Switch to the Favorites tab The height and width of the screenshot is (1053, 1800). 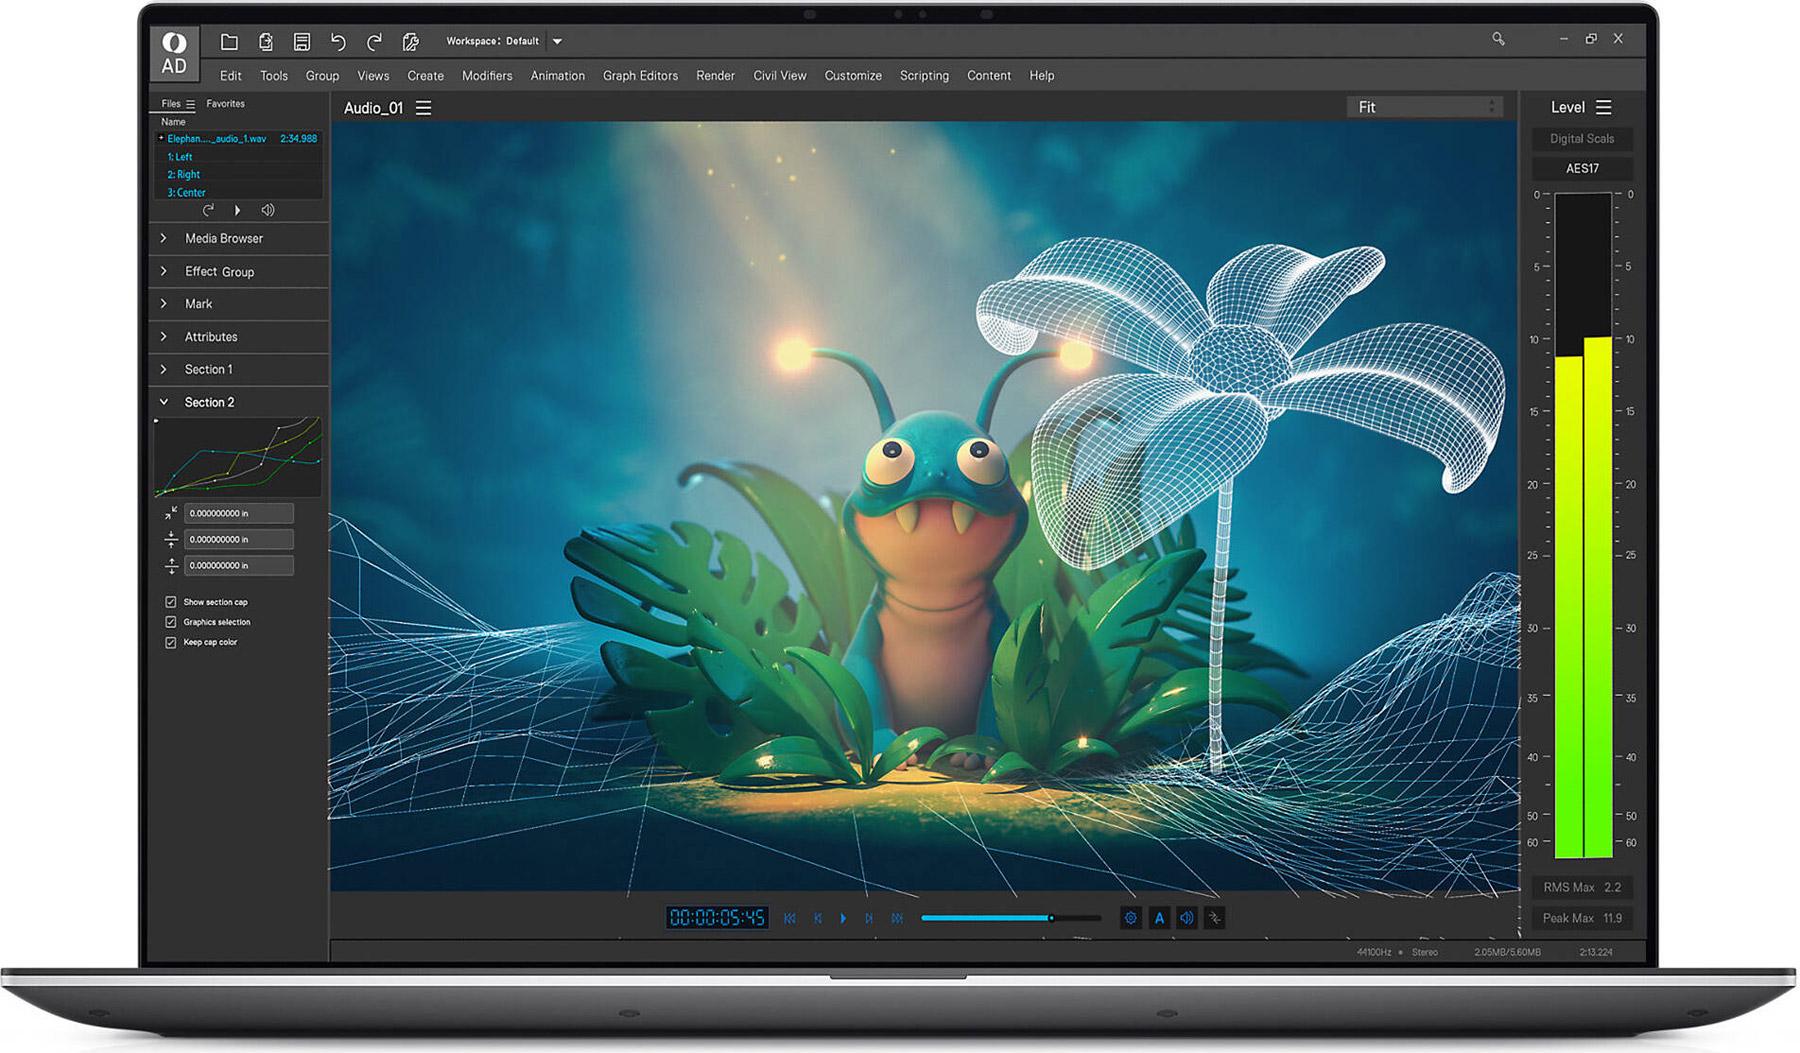tap(225, 104)
